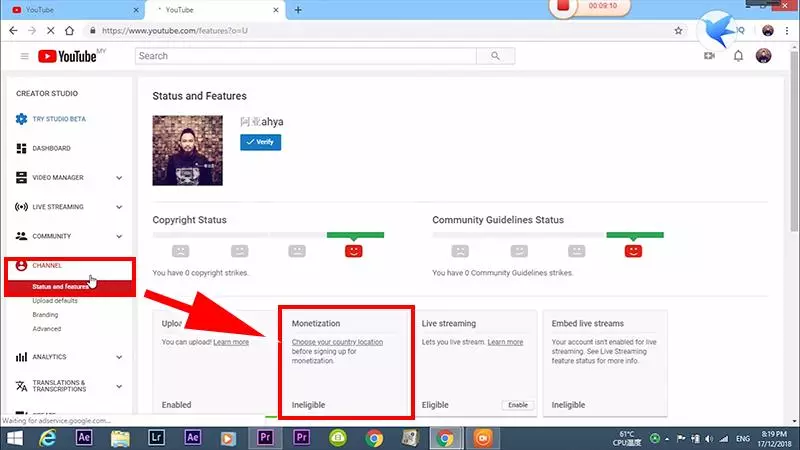Open Learn more link for Live streaming

pyautogui.click(x=505, y=342)
